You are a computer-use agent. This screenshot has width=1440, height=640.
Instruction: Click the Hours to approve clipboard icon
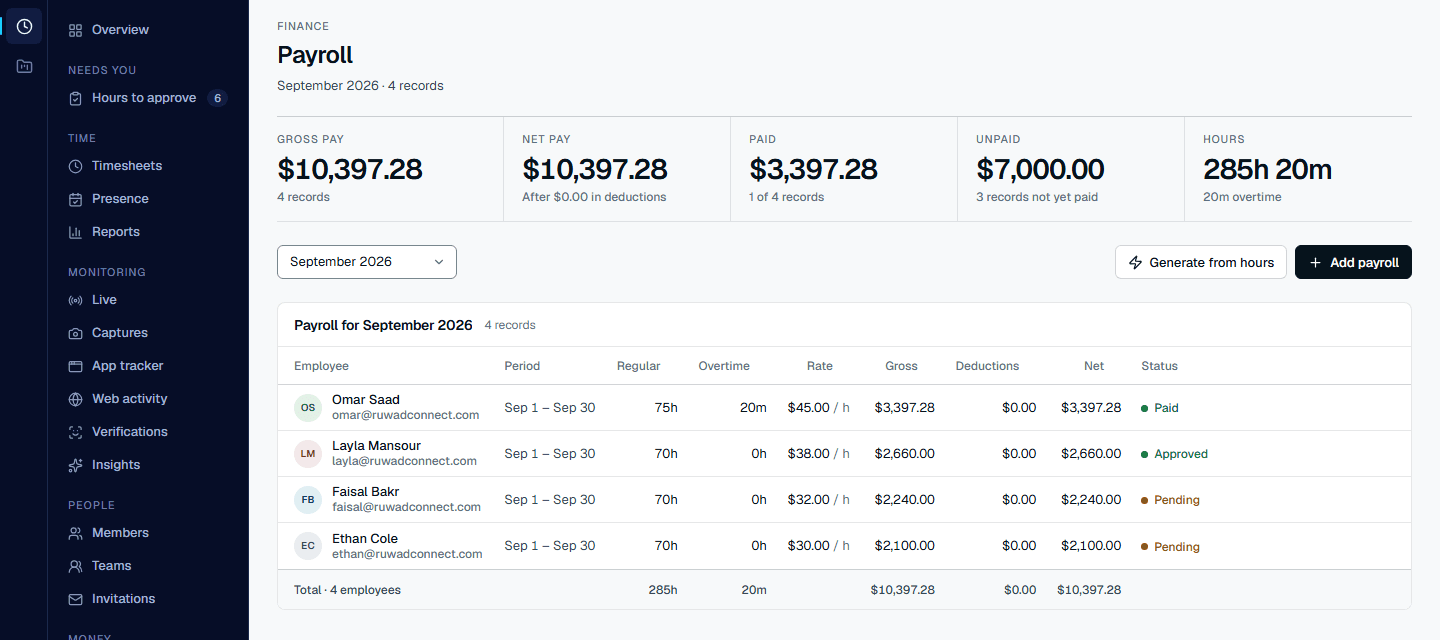(x=75, y=98)
